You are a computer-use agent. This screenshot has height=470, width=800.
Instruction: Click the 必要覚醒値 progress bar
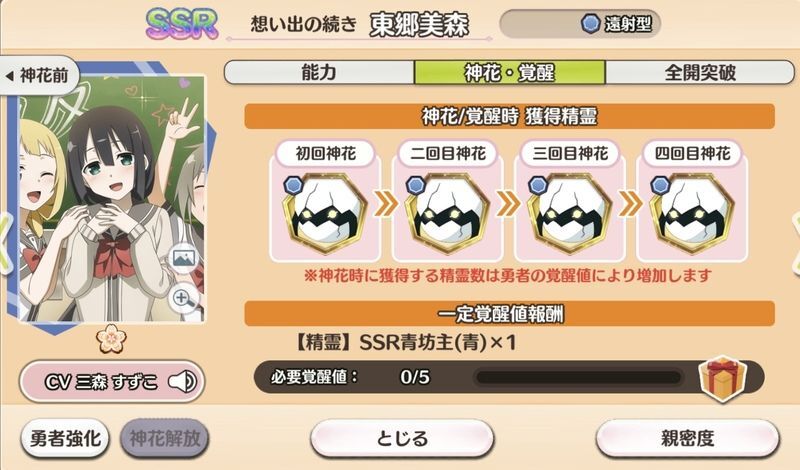(x=578, y=378)
